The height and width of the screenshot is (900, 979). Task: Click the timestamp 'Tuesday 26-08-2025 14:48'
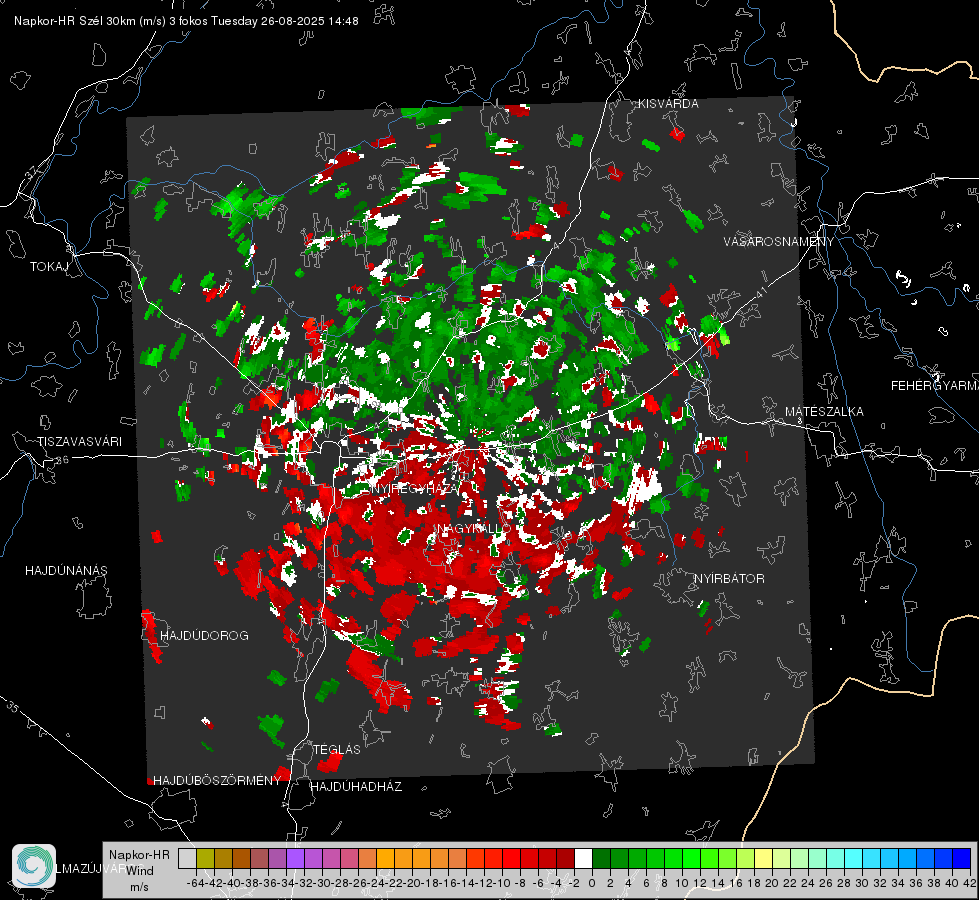click(285, 21)
